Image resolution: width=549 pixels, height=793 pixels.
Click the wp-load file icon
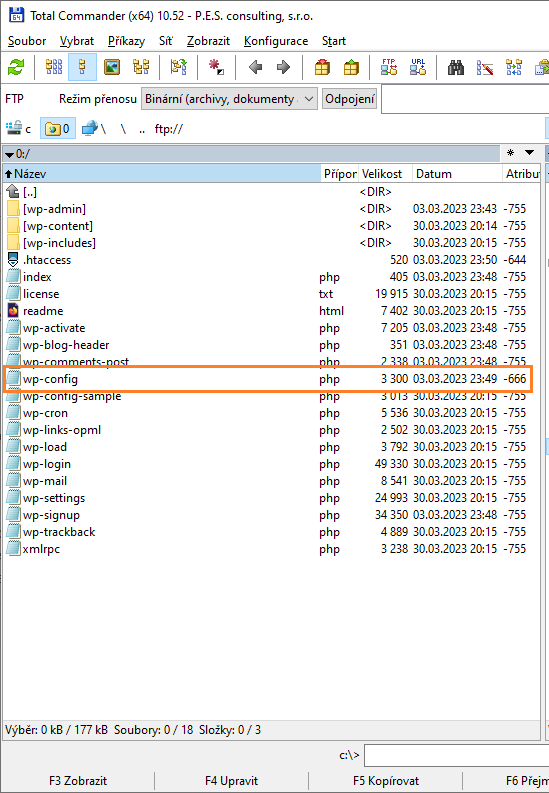click(13, 447)
